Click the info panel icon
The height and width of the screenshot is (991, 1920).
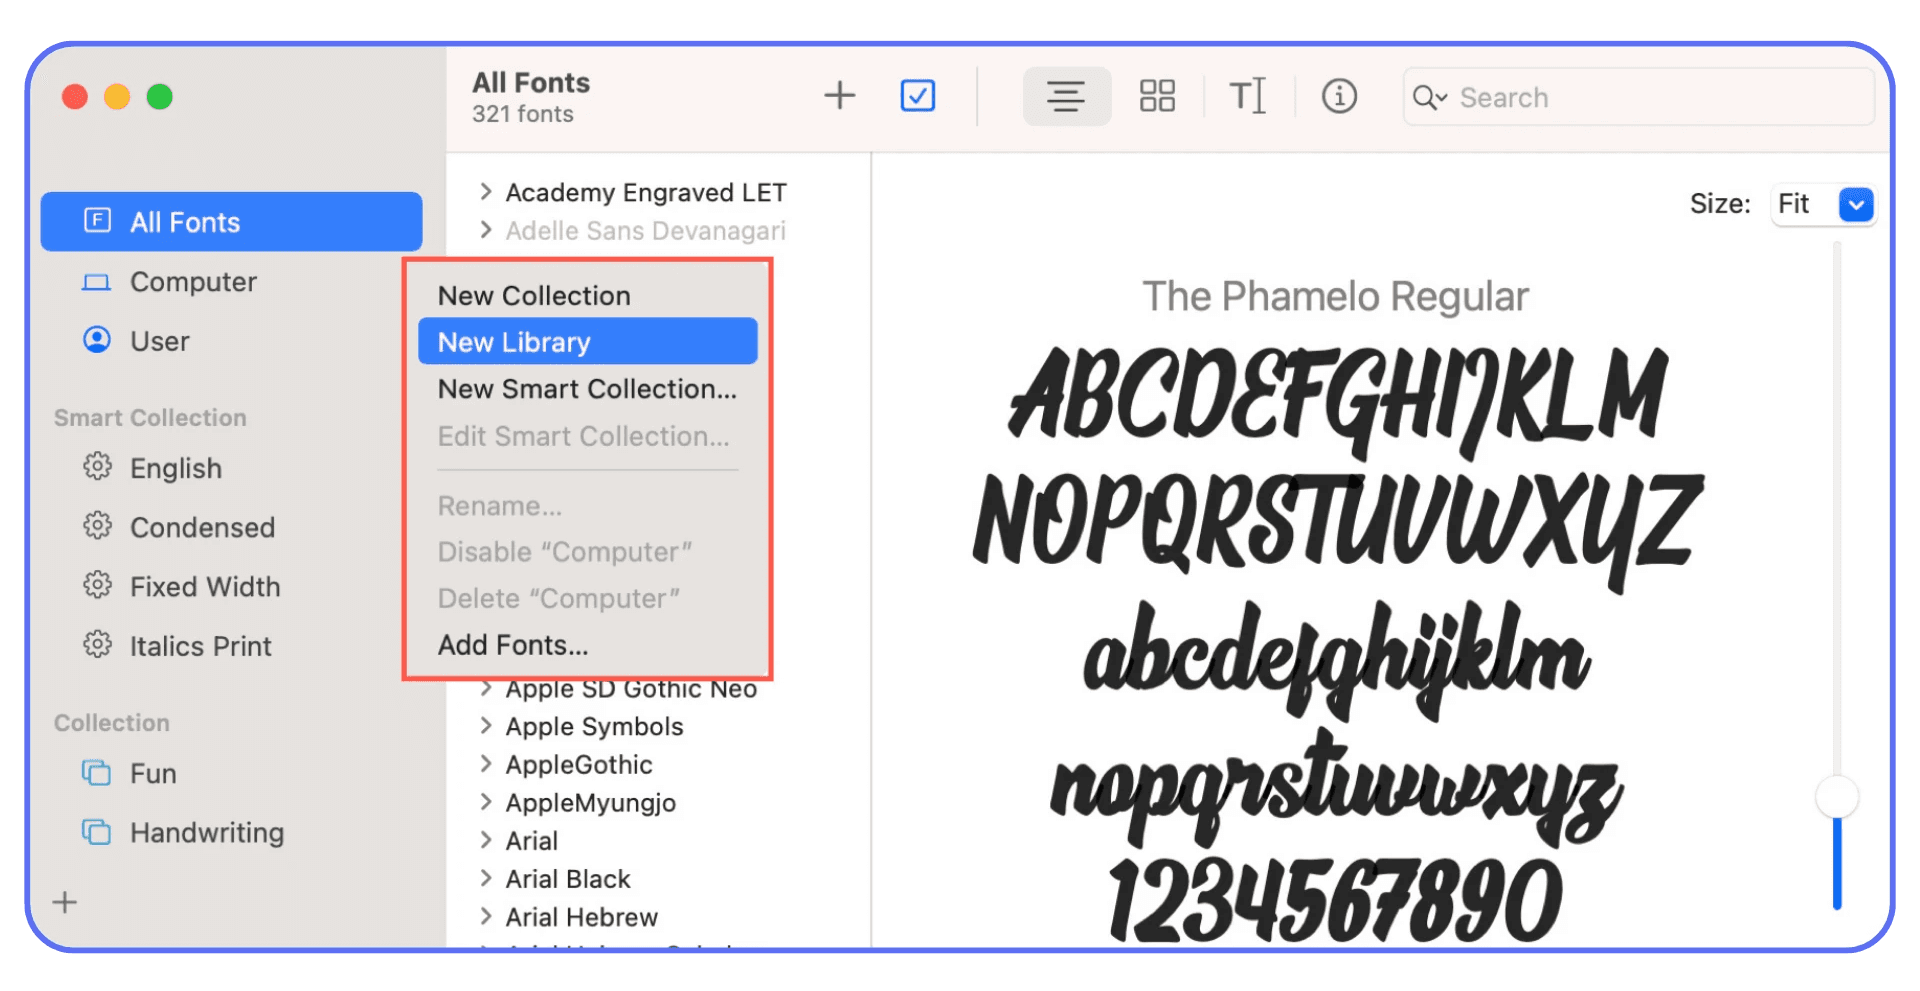(1339, 96)
